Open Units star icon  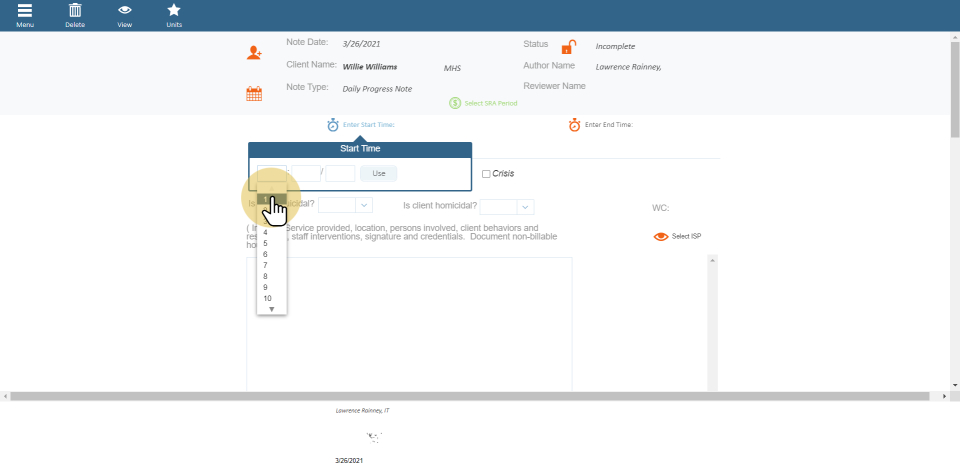(174, 11)
